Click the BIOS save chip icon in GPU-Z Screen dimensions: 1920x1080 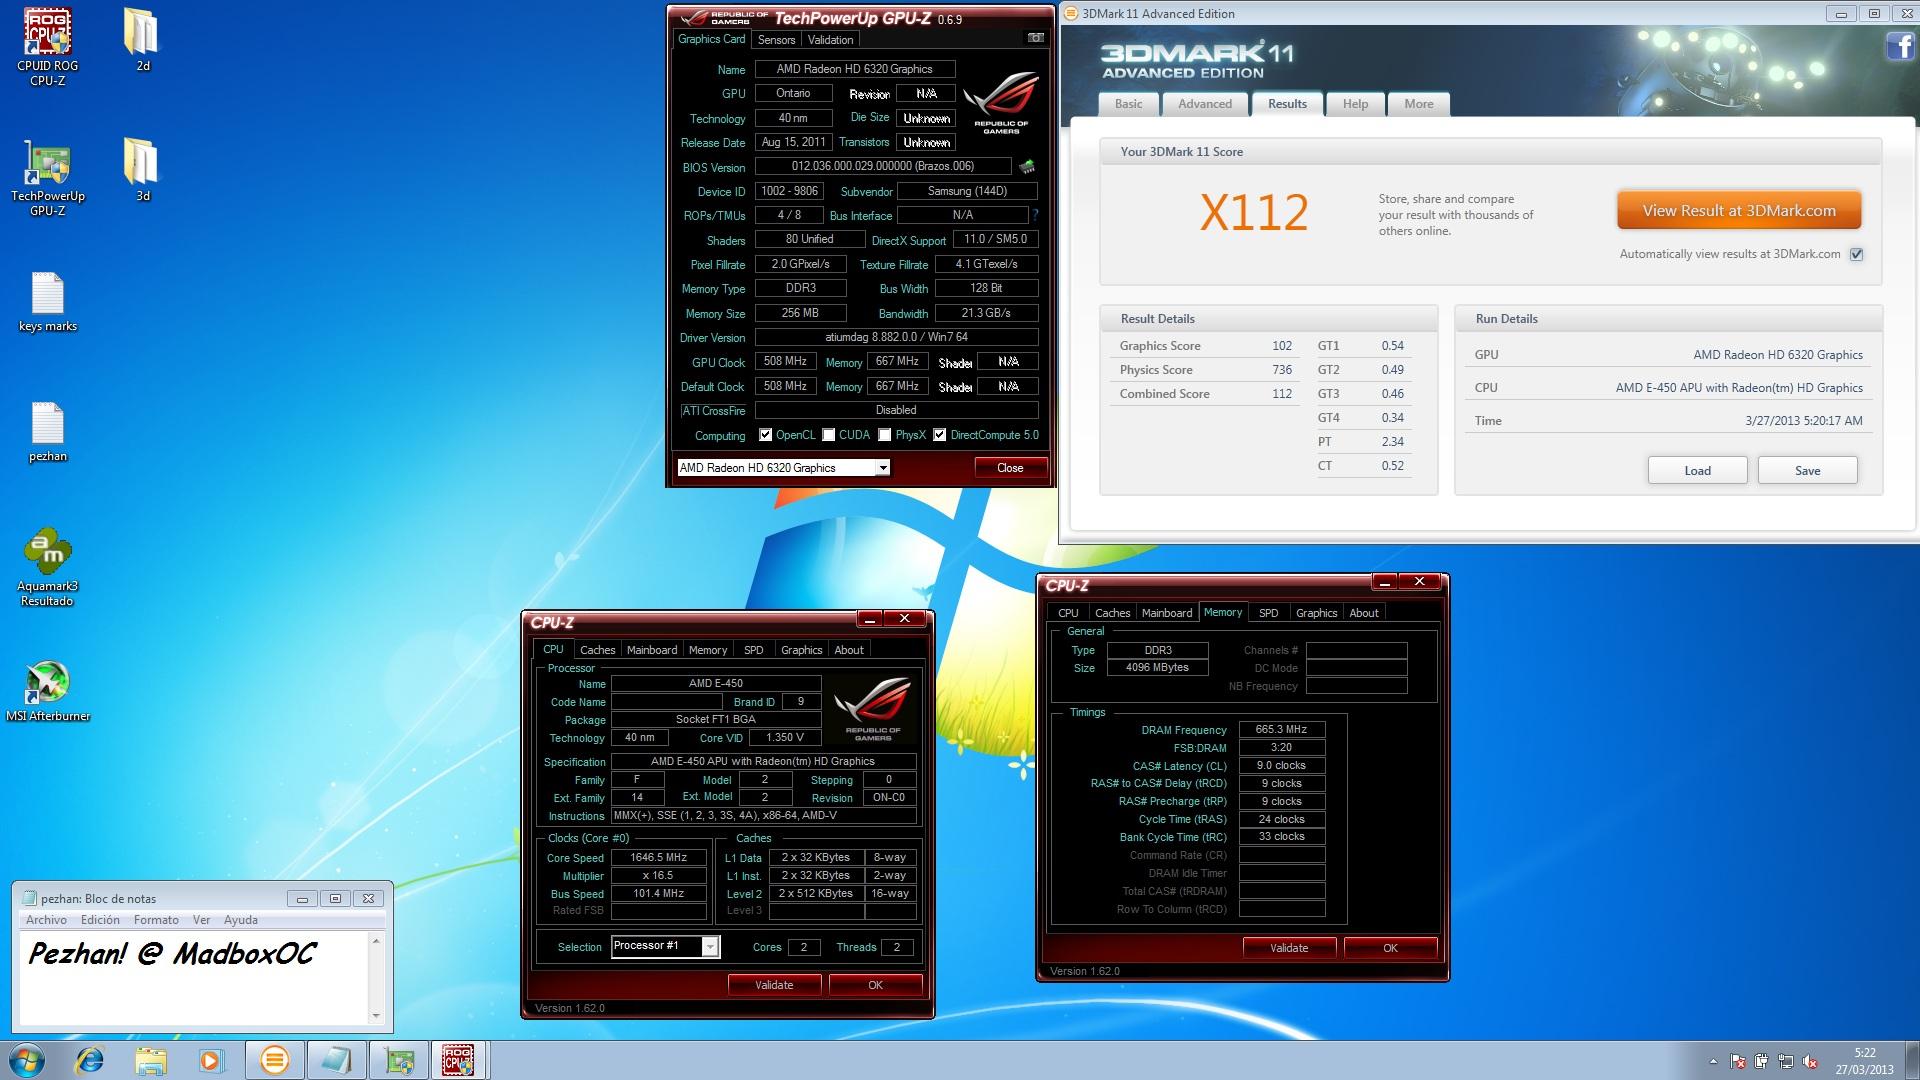[x=1027, y=166]
